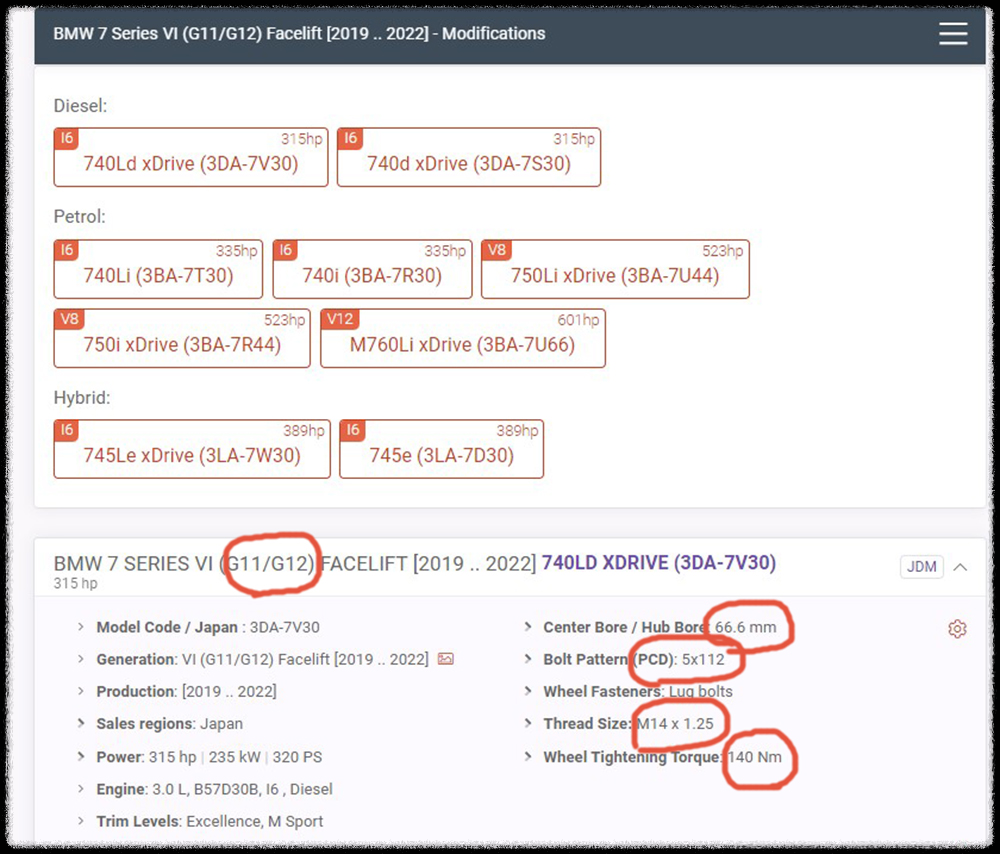Viewport: 1000px width, 854px height.
Task: Click the 'Diesel:' section label
Action: [80, 105]
